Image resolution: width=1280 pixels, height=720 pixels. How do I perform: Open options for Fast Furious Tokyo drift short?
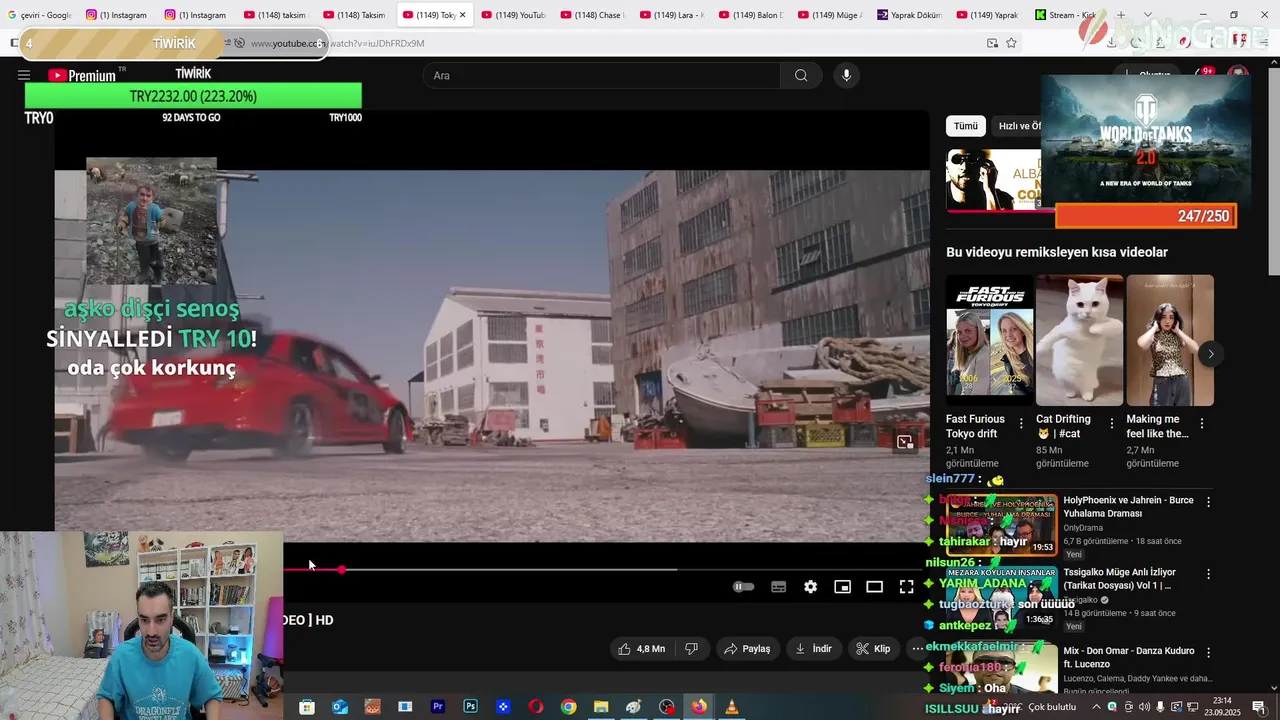(x=1021, y=424)
